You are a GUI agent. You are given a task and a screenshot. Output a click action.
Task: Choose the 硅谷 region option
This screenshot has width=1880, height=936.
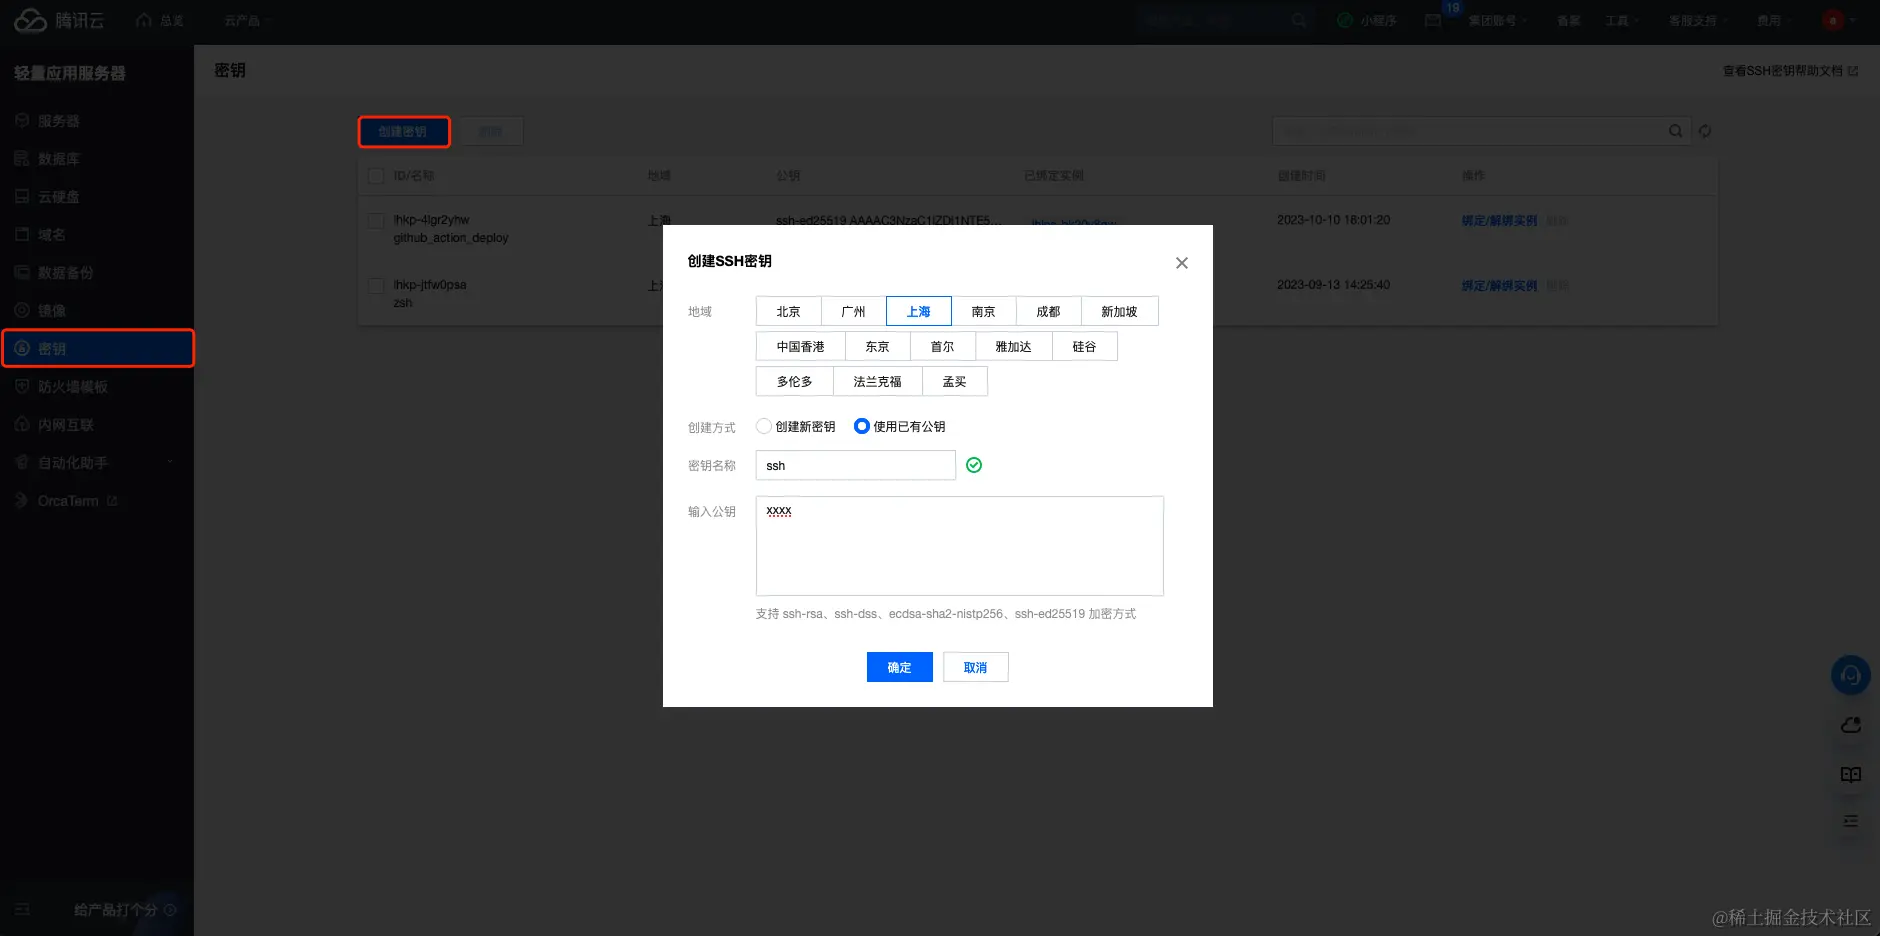pos(1085,346)
